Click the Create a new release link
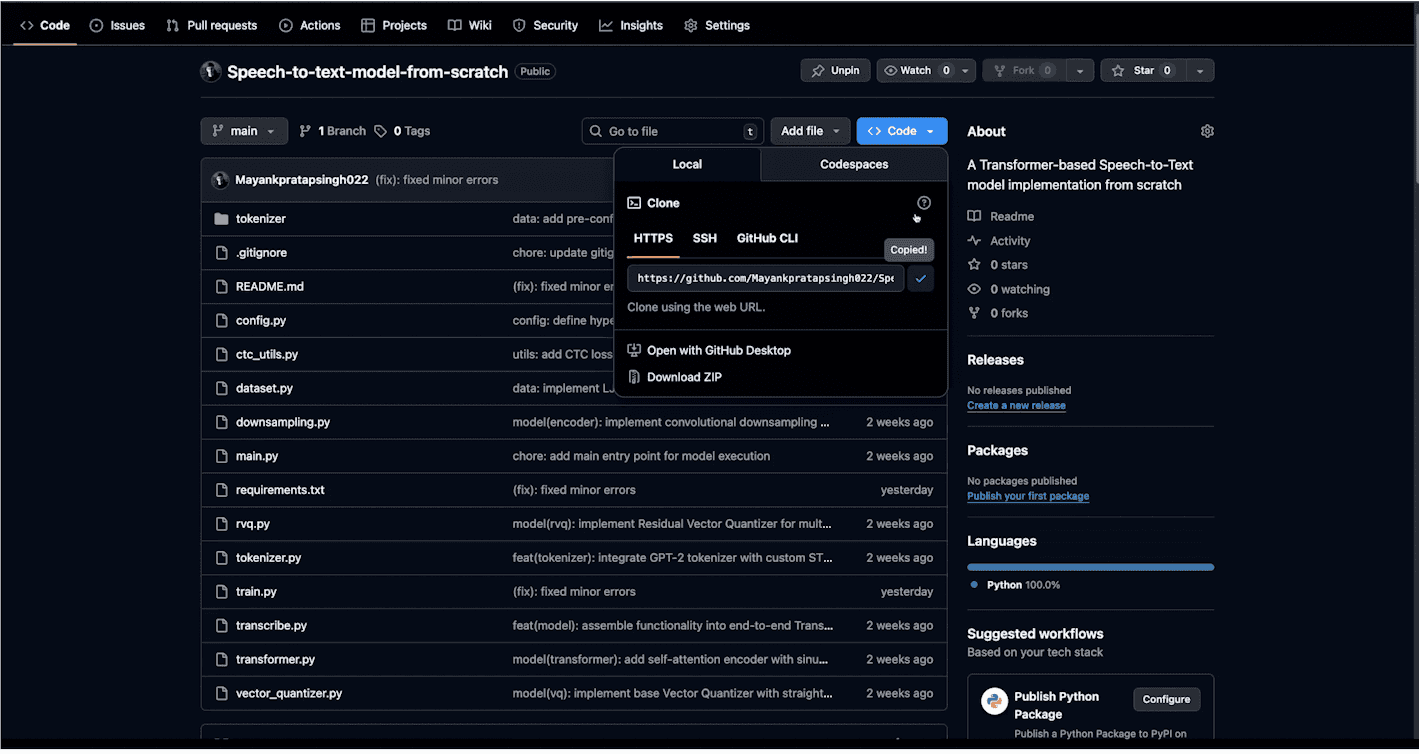The height and width of the screenshot is (754, 1419). coord(1016,405)
